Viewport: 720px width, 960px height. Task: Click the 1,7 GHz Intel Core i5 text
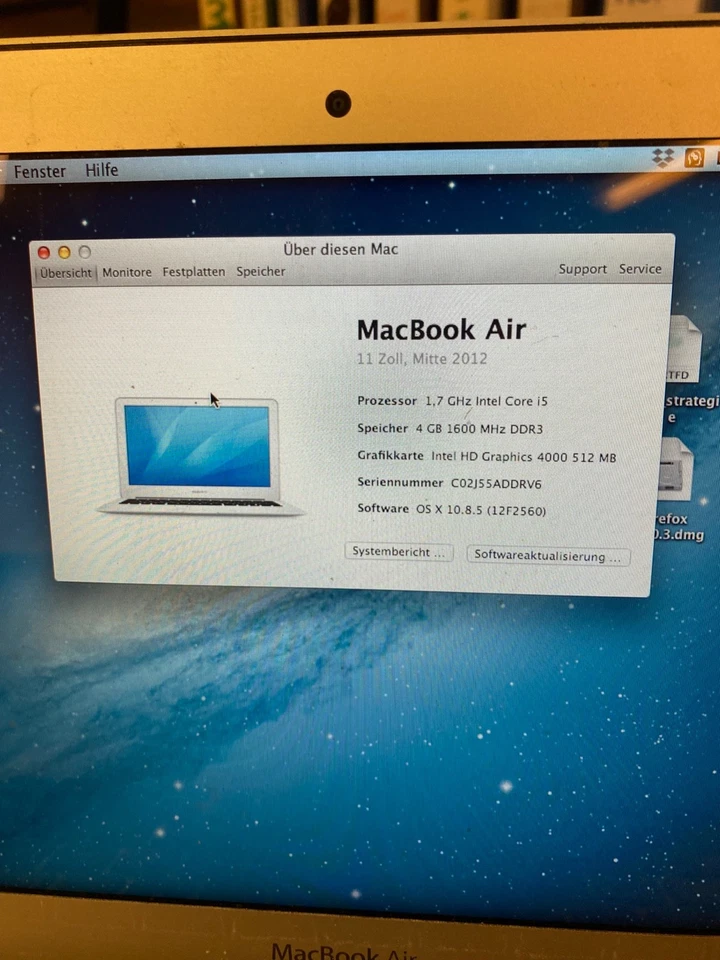coord(487,402)
